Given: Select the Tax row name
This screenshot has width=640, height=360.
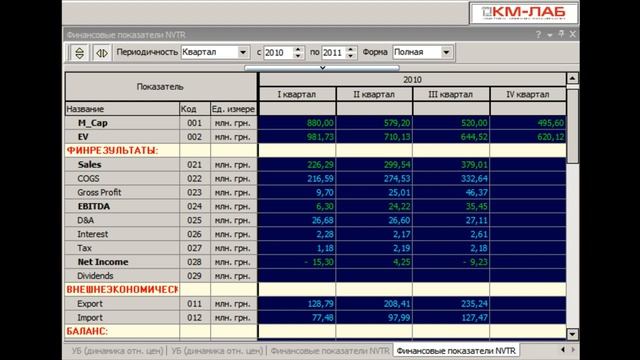Looking at the screenshot, I should 84,248.
